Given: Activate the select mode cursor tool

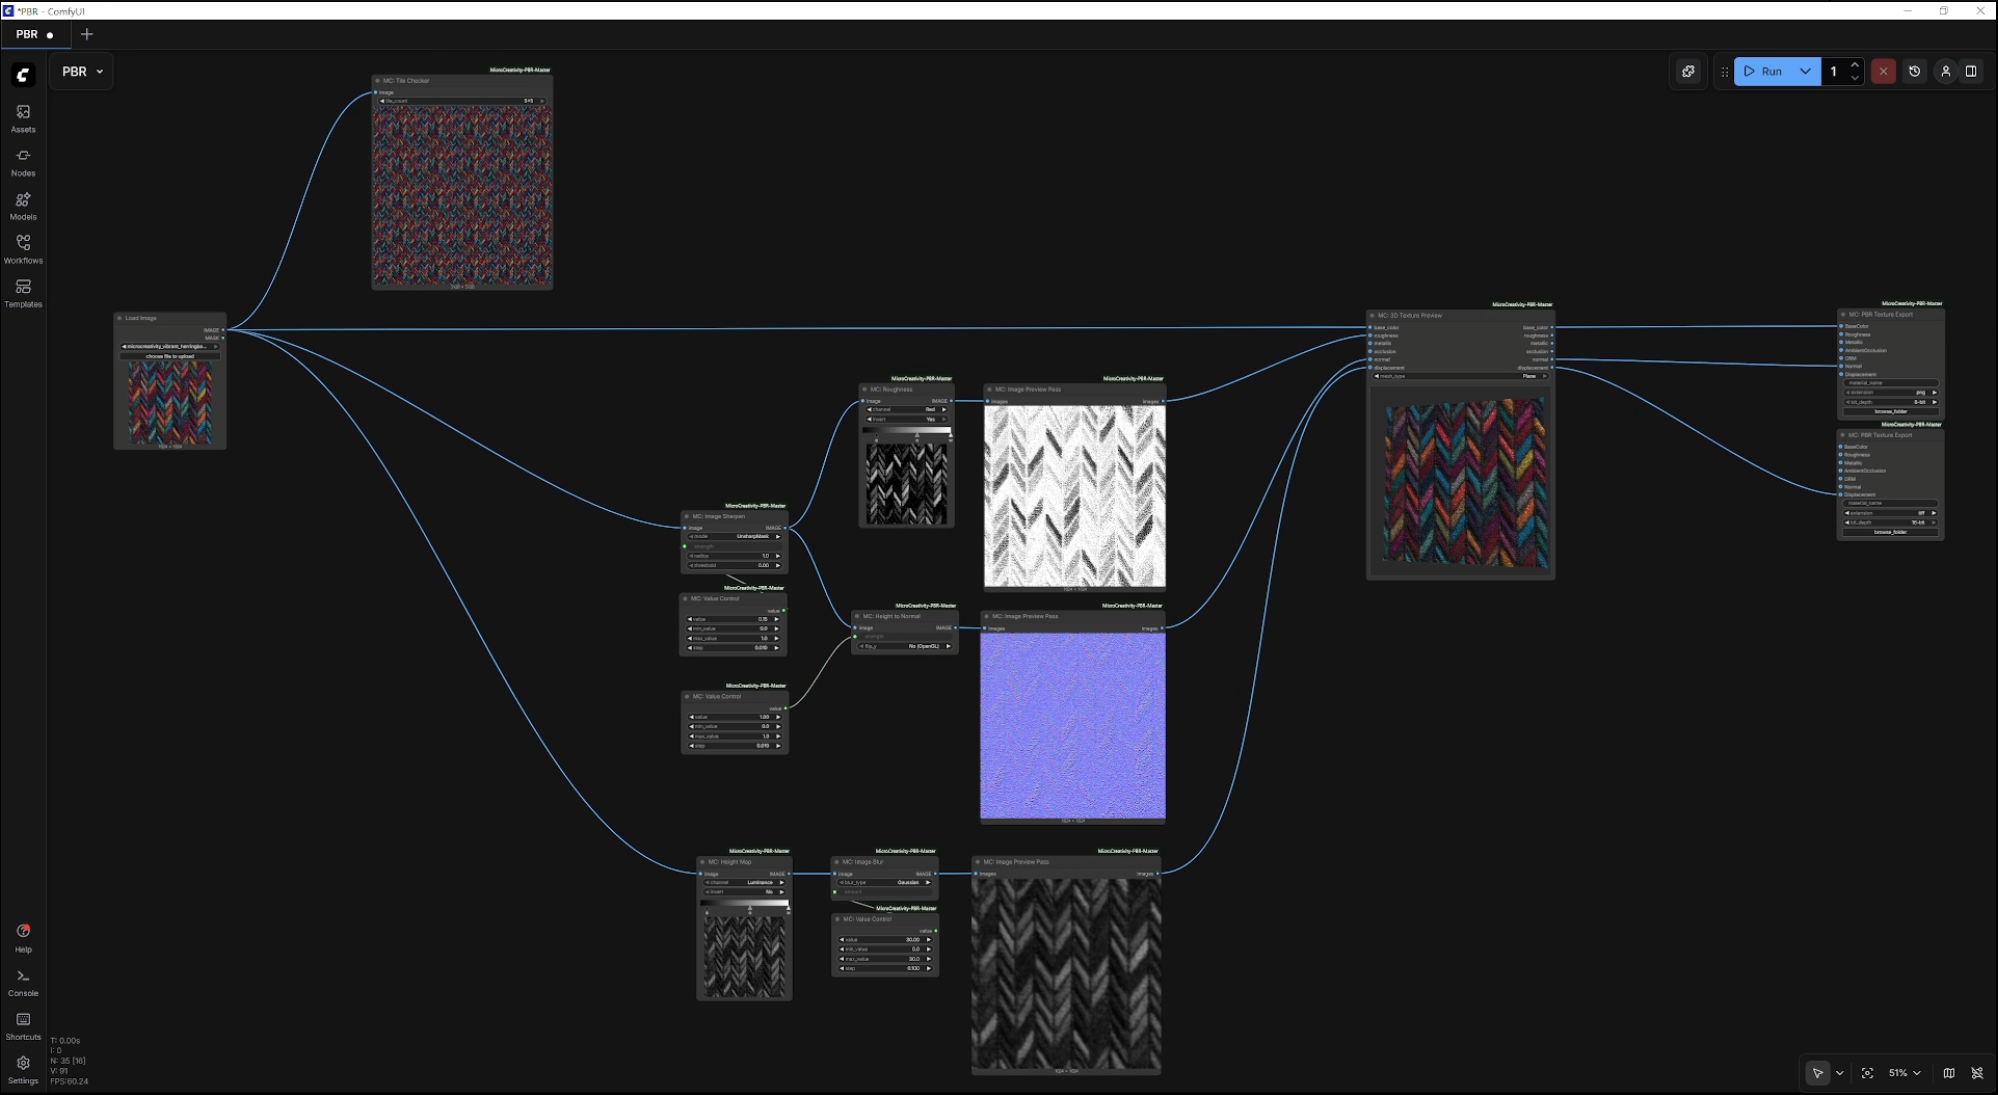Looking at the screenshot, I should pos(1817,1073).
